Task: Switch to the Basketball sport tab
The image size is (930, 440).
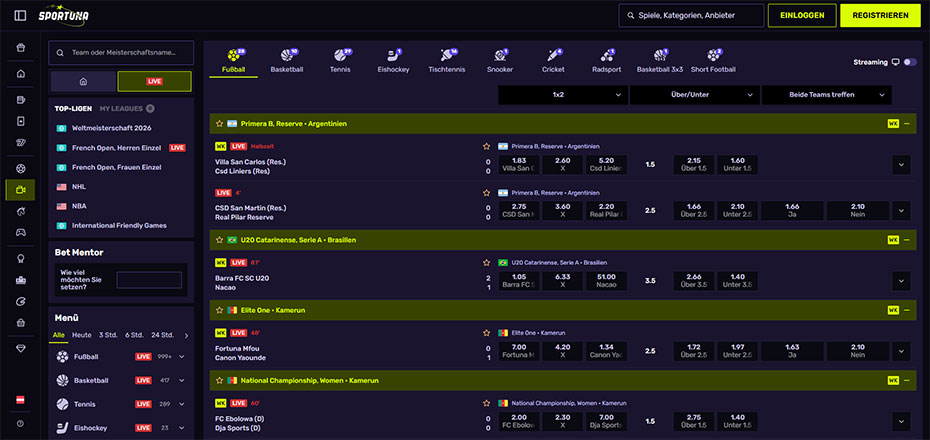Action: 287,61
